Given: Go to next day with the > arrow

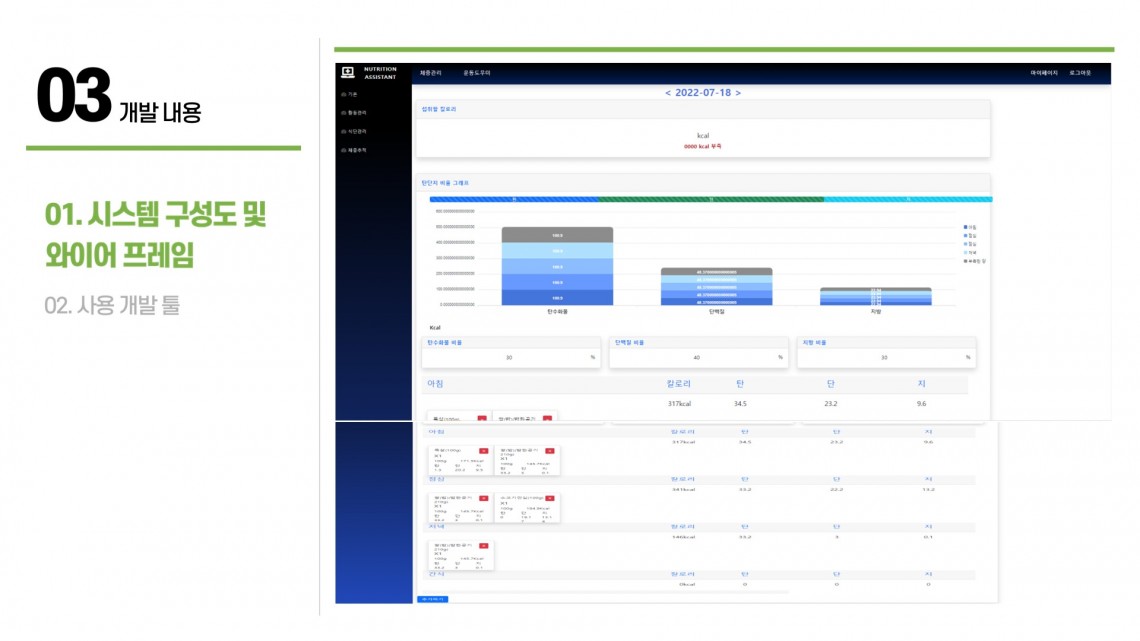Looking at the screenshot, I should 738,93.
